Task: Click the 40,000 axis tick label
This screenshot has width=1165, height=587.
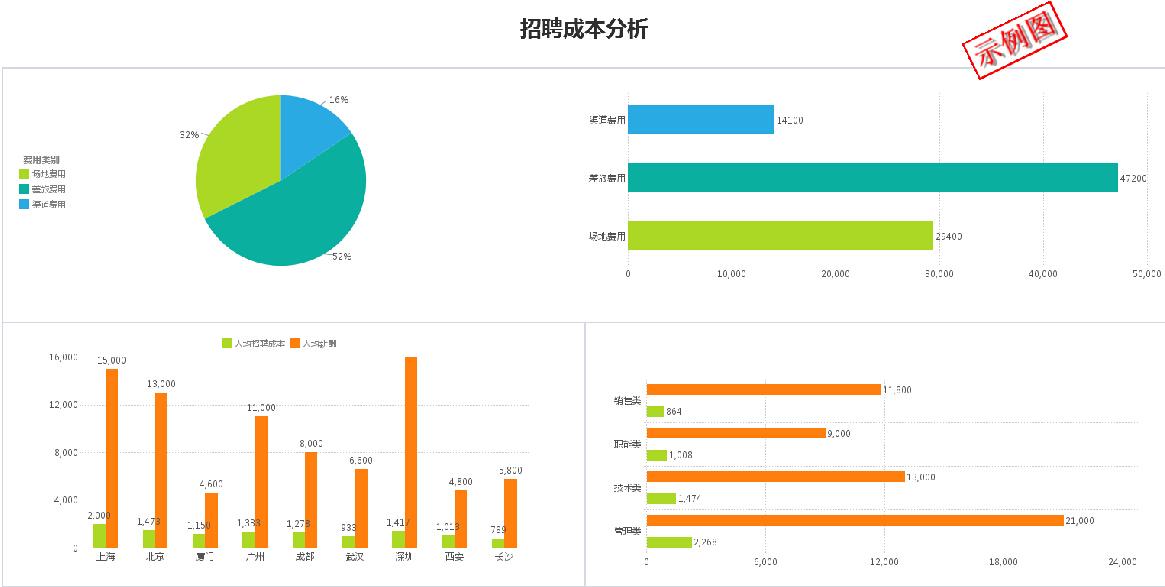Action: (1042, 274)
